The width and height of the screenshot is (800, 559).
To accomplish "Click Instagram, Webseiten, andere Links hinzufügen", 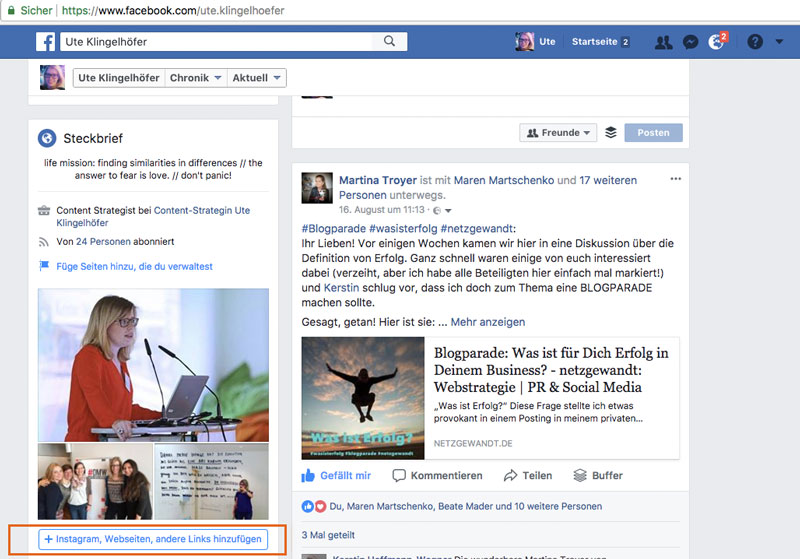I will click(x=153, y=539).
